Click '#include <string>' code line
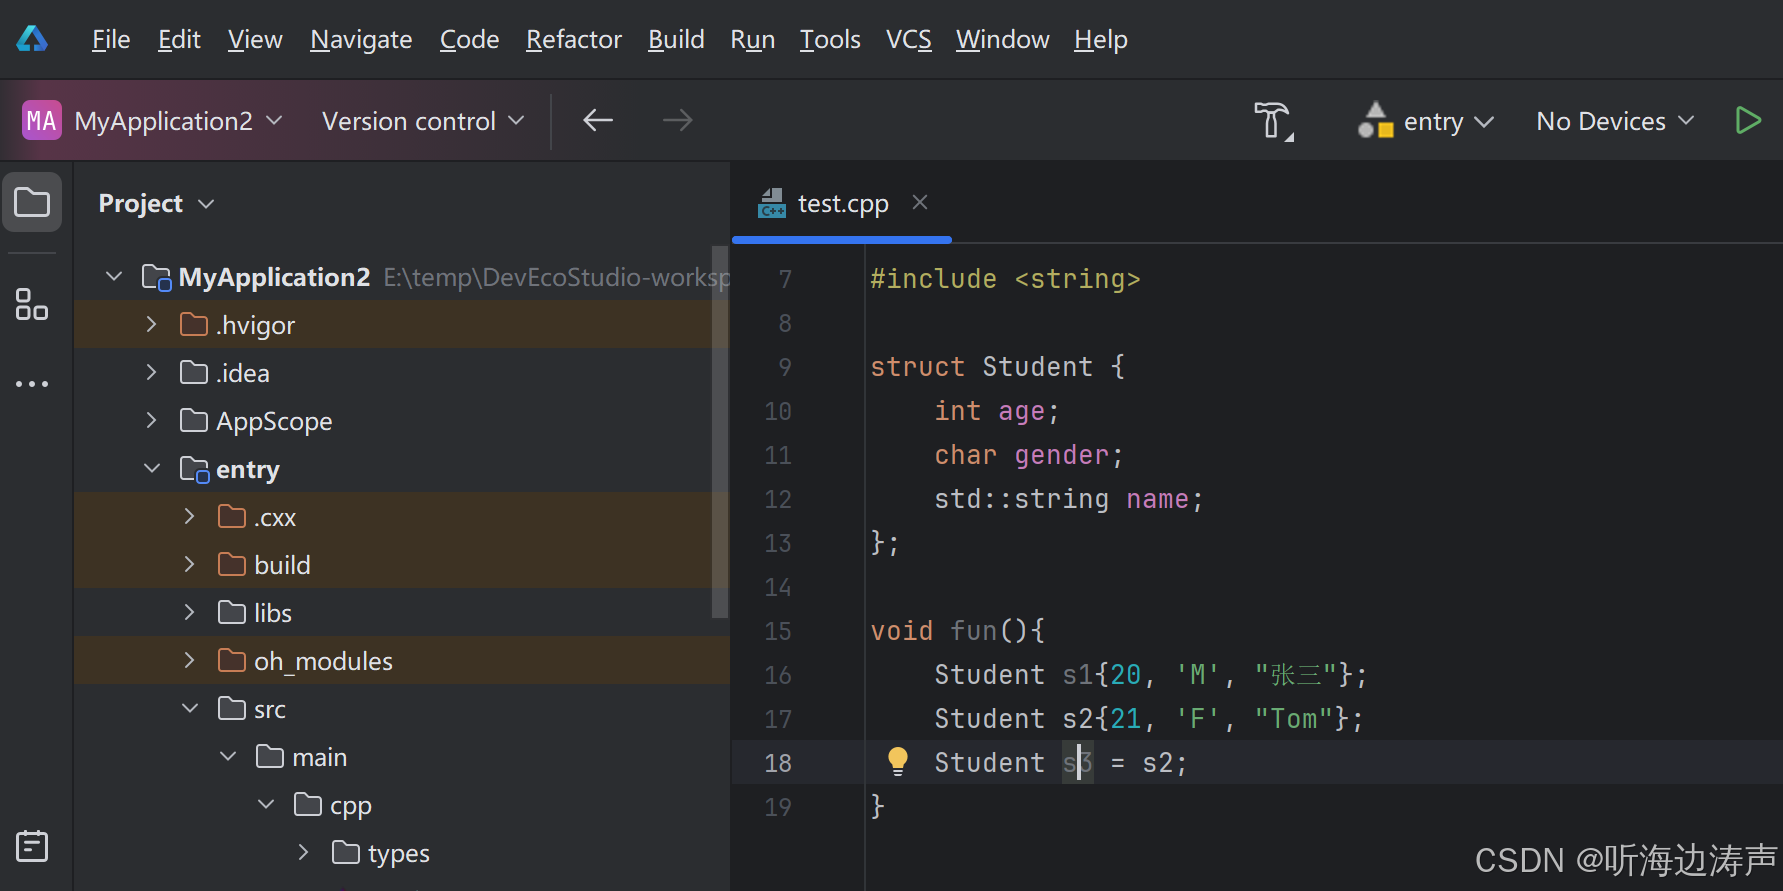1783x891 pixels. point(1005,279)
